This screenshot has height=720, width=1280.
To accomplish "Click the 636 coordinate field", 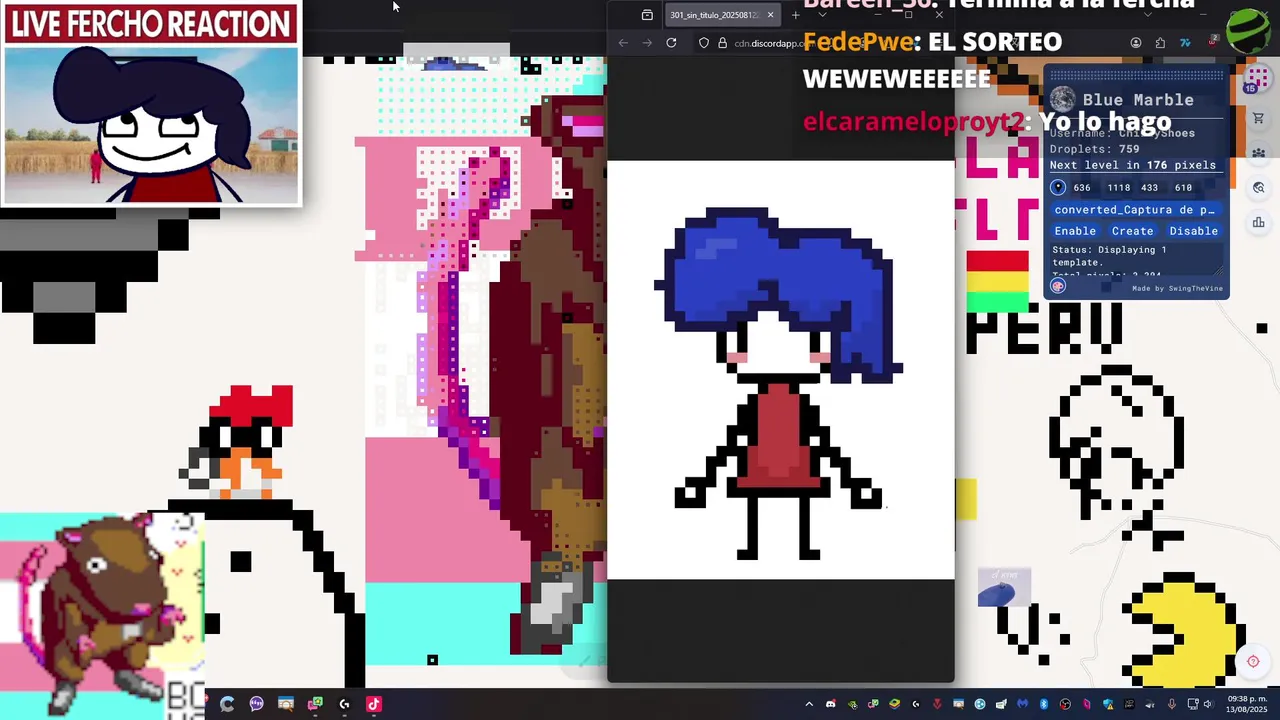I will tap(1082, 188).
